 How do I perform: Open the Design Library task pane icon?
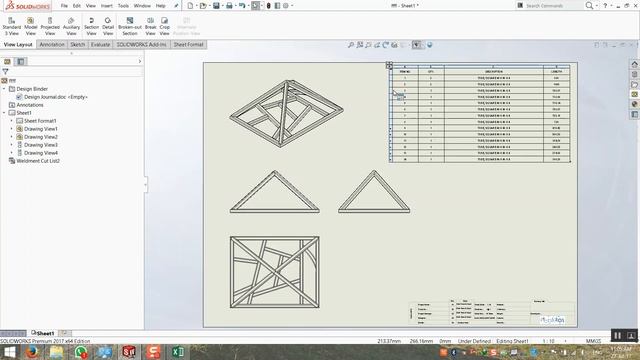pos(634,74)
